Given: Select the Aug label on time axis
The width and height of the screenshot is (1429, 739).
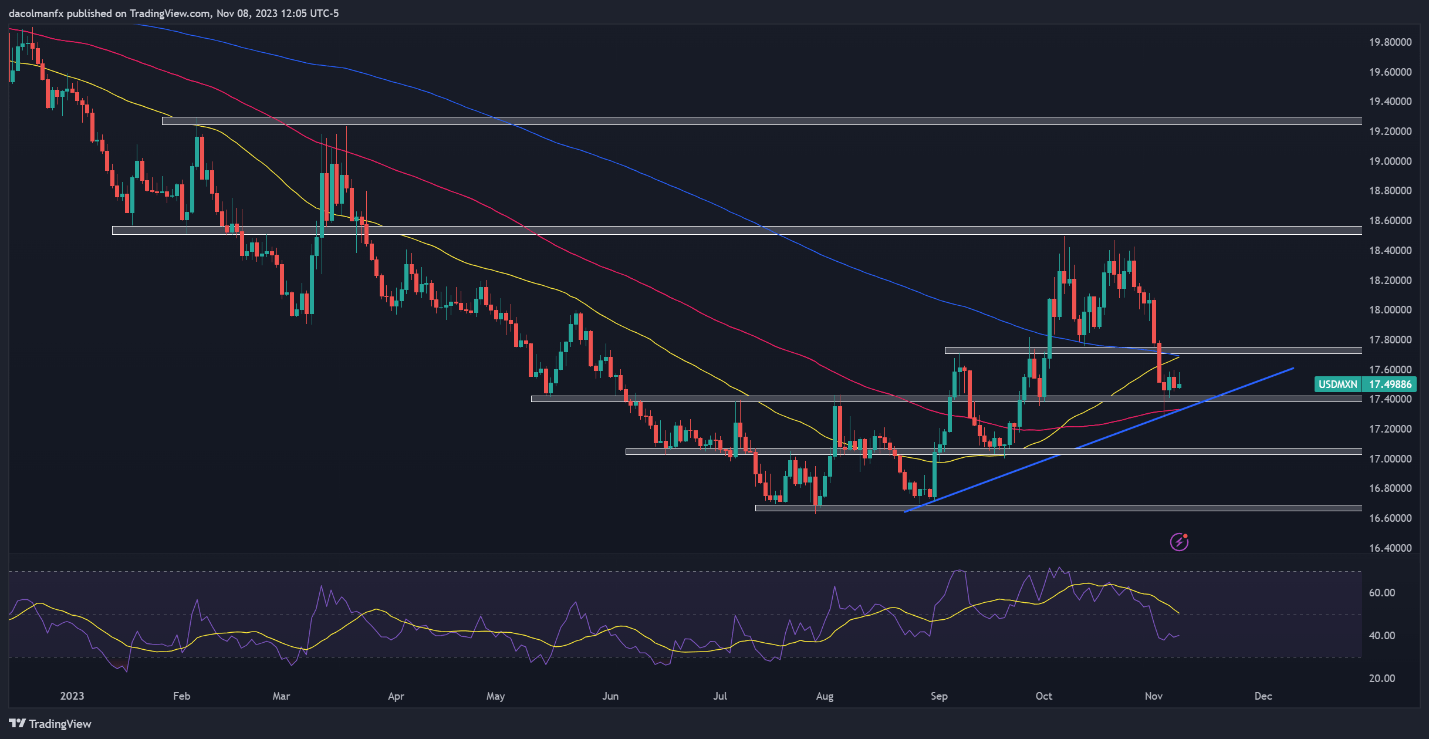Looking at the screenshot, I should 826,694.
